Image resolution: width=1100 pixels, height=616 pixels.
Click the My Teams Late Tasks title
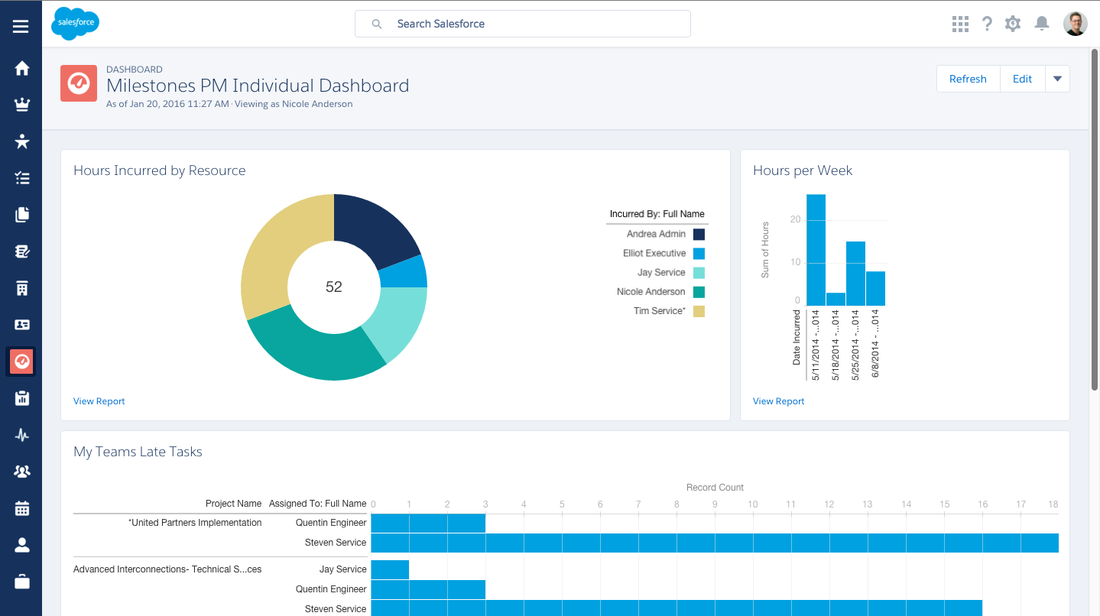click(138, 452)
